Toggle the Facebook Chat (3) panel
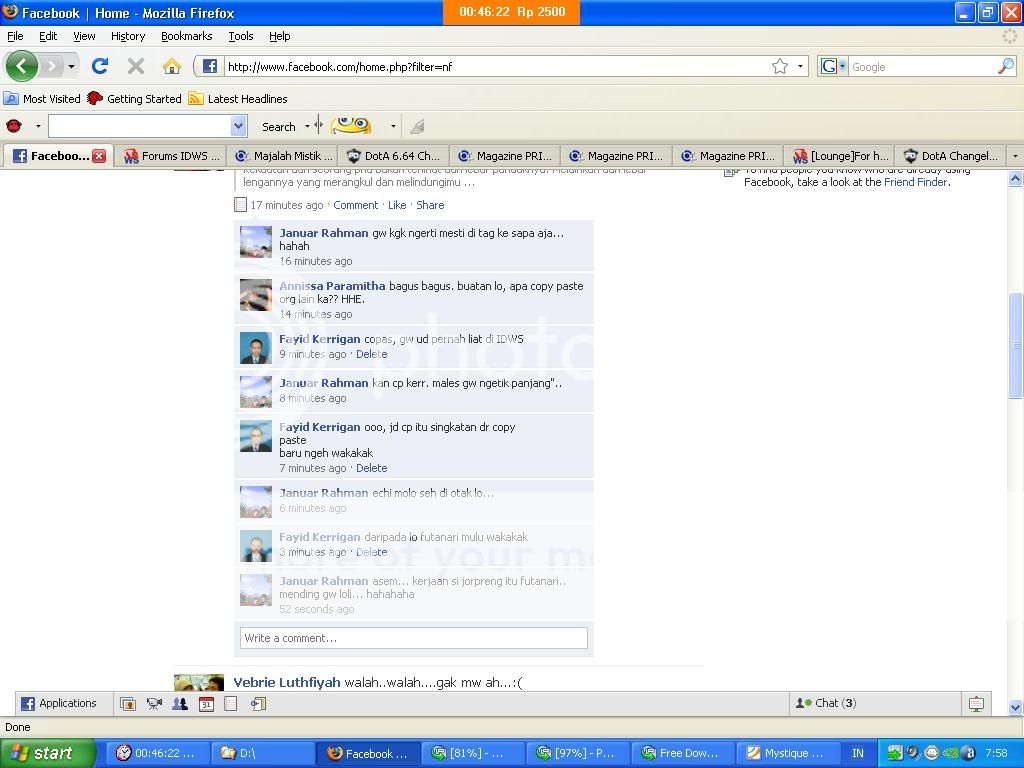 point(876,703)
